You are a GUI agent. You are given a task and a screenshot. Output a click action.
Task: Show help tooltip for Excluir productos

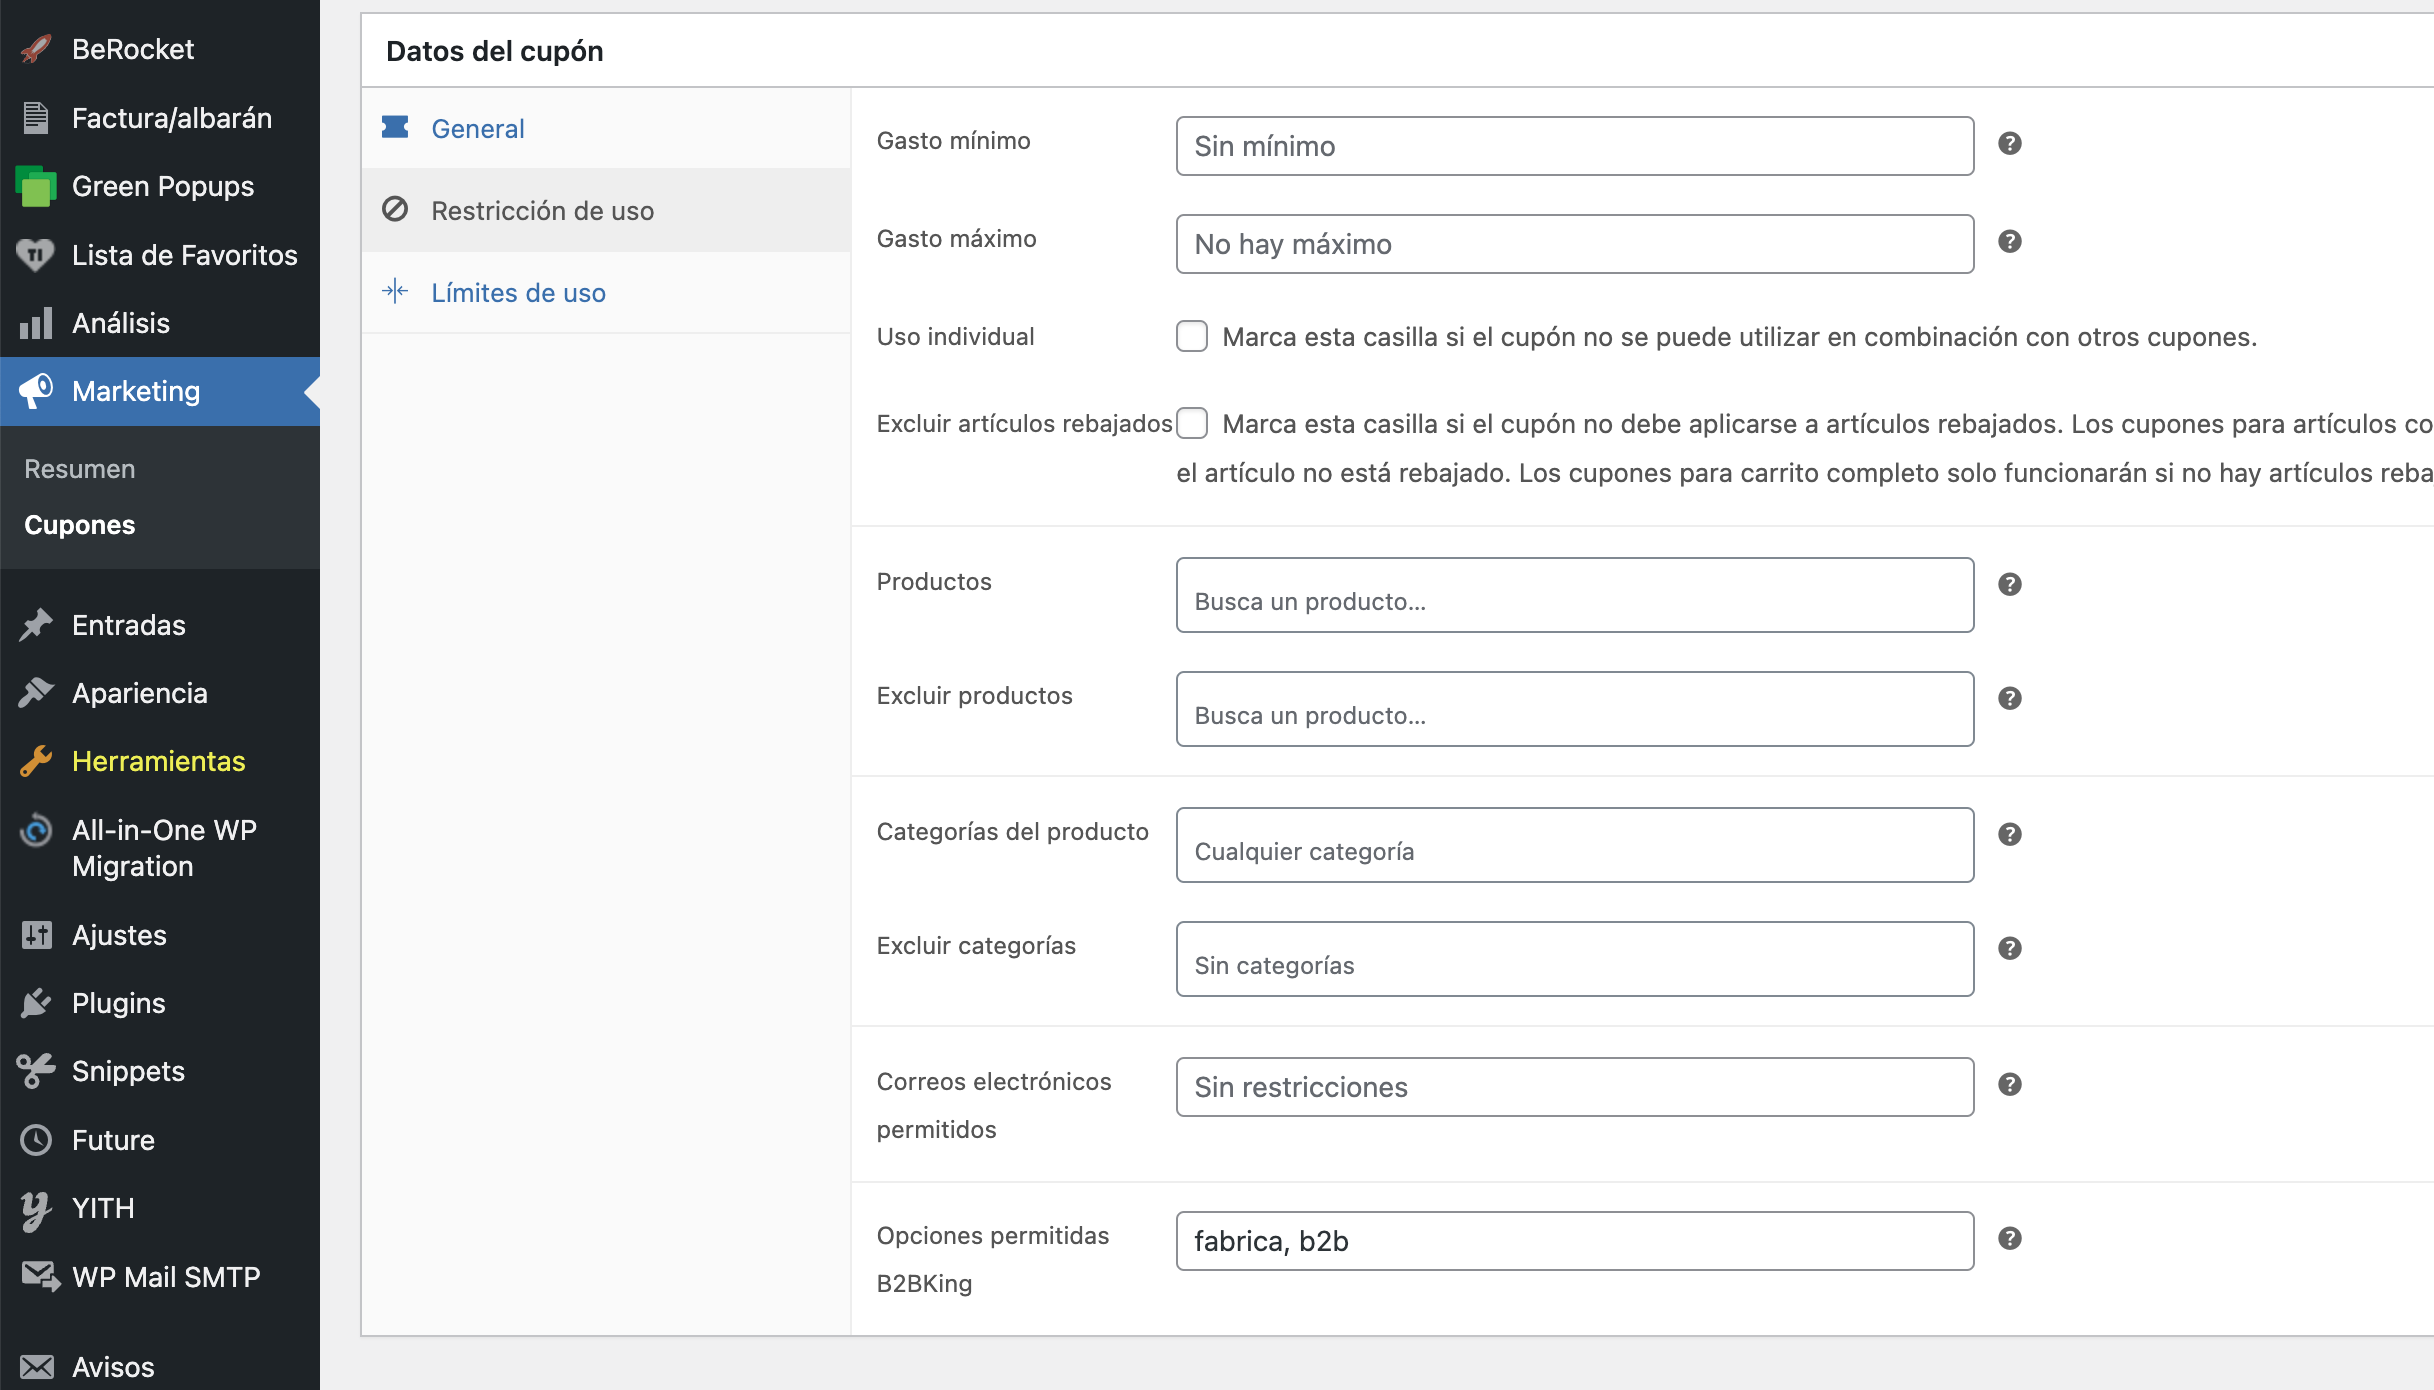coord(2010,698)
